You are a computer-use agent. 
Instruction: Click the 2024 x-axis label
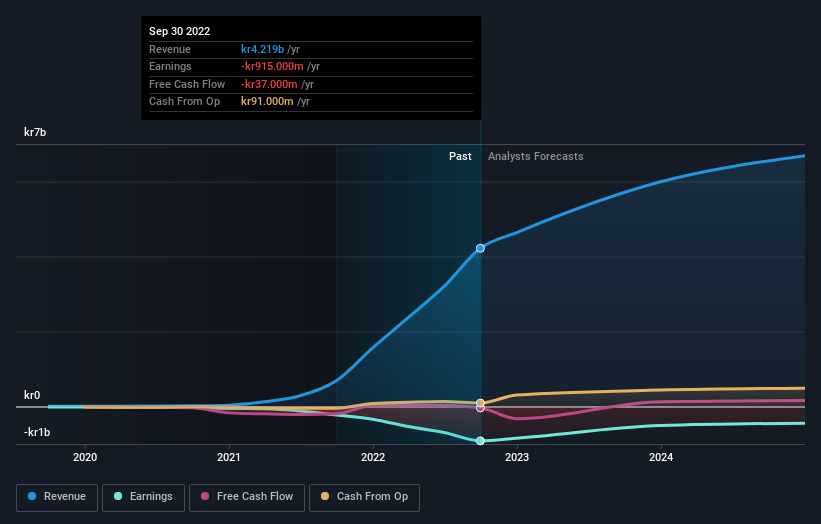[x=661, y=457]
